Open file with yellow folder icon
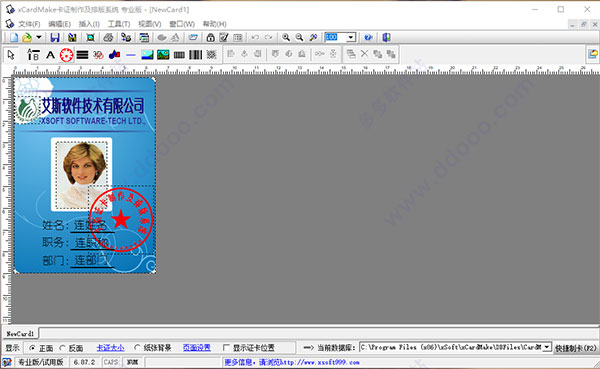The width and height of the screenshot is (600, 369). (27, 37)
